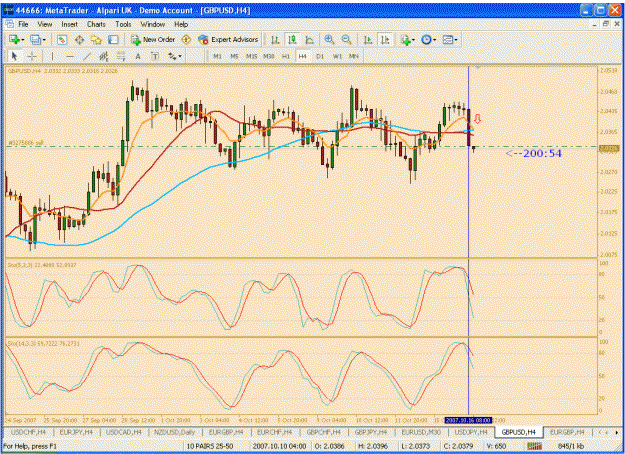The width and height of the screenshot is (625, 454).
Task: Expand the New Chart dropdown arrow
Action: tap(23, 40)
